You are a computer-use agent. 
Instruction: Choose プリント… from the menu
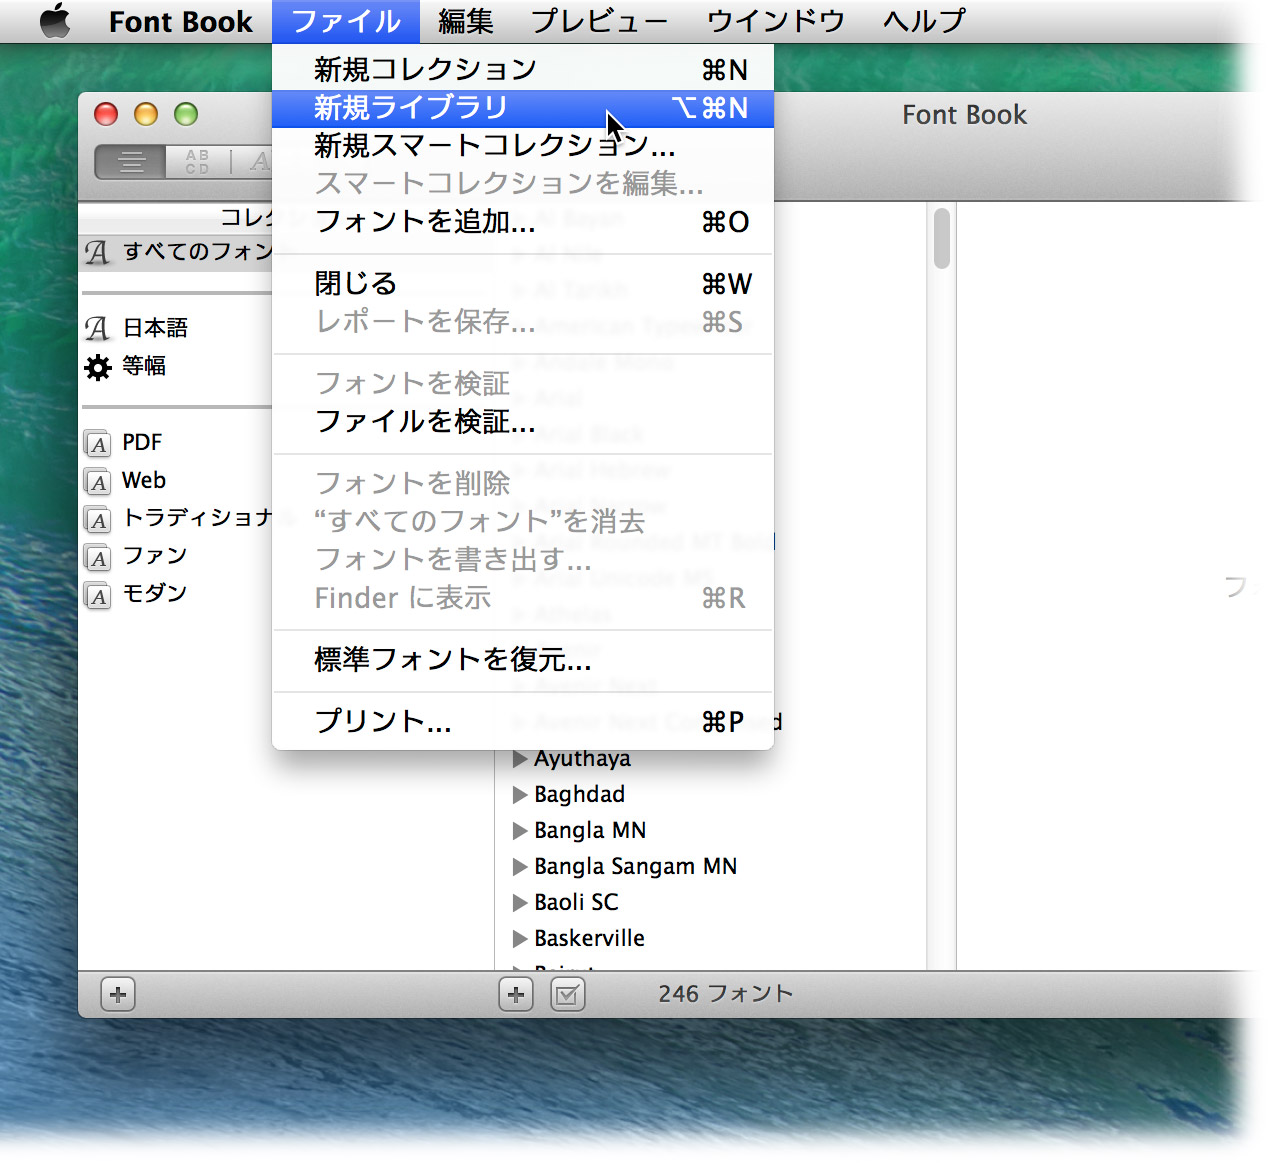[x=523, y=722]
